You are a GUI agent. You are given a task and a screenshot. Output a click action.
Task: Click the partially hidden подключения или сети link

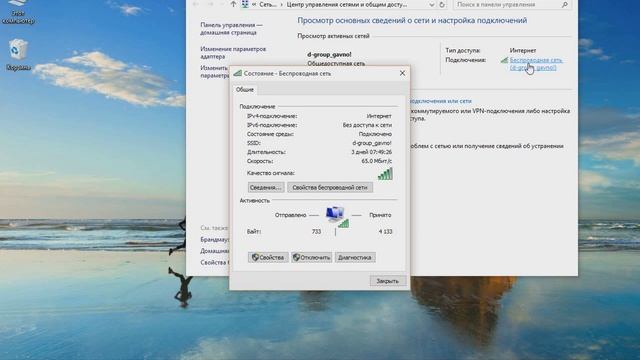[x=441, y=101]
